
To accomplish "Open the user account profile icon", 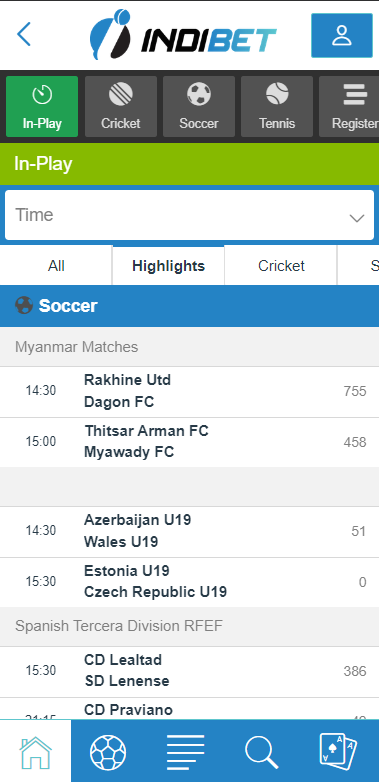I will pos(342,35).
